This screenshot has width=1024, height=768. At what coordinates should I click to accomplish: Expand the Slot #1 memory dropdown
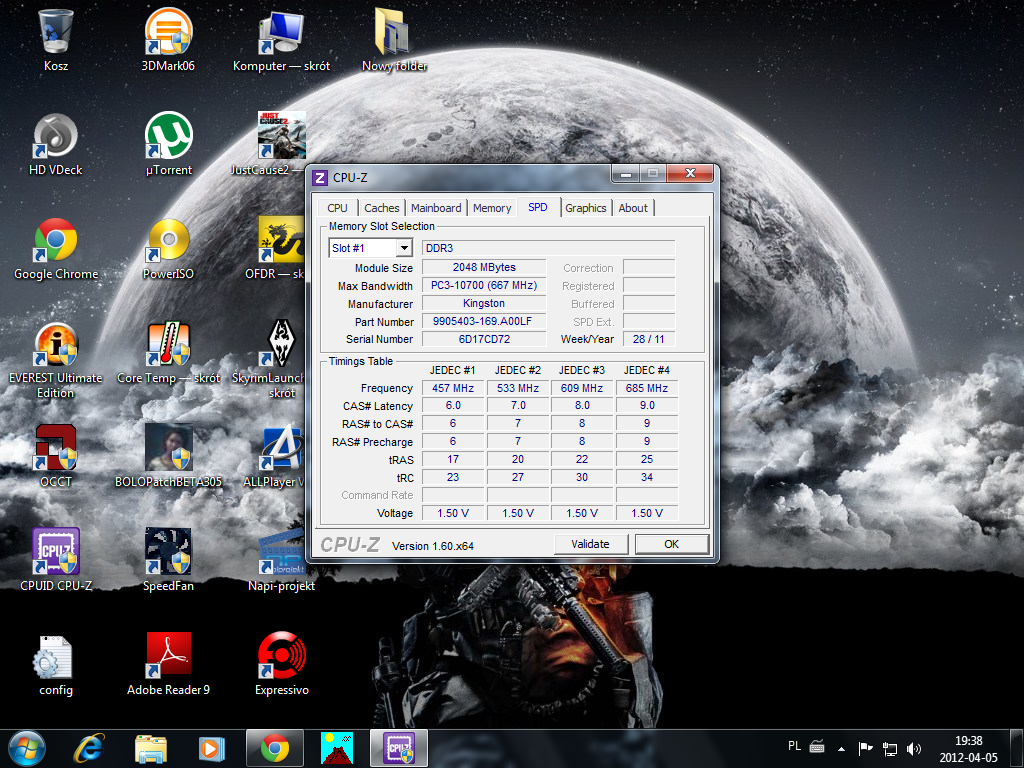pyautogui.click(x=404, y=248)
